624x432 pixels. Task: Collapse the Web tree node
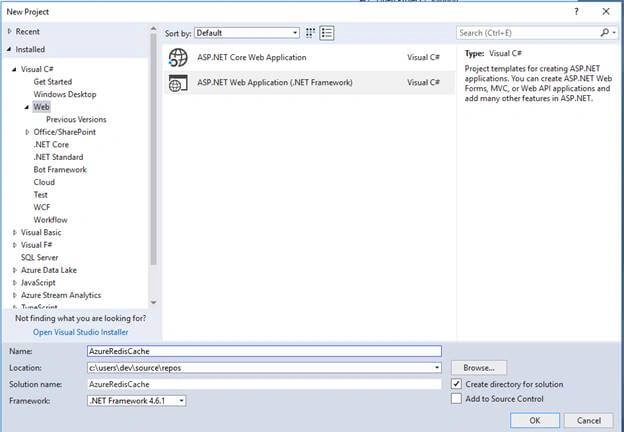pos(27,107)
